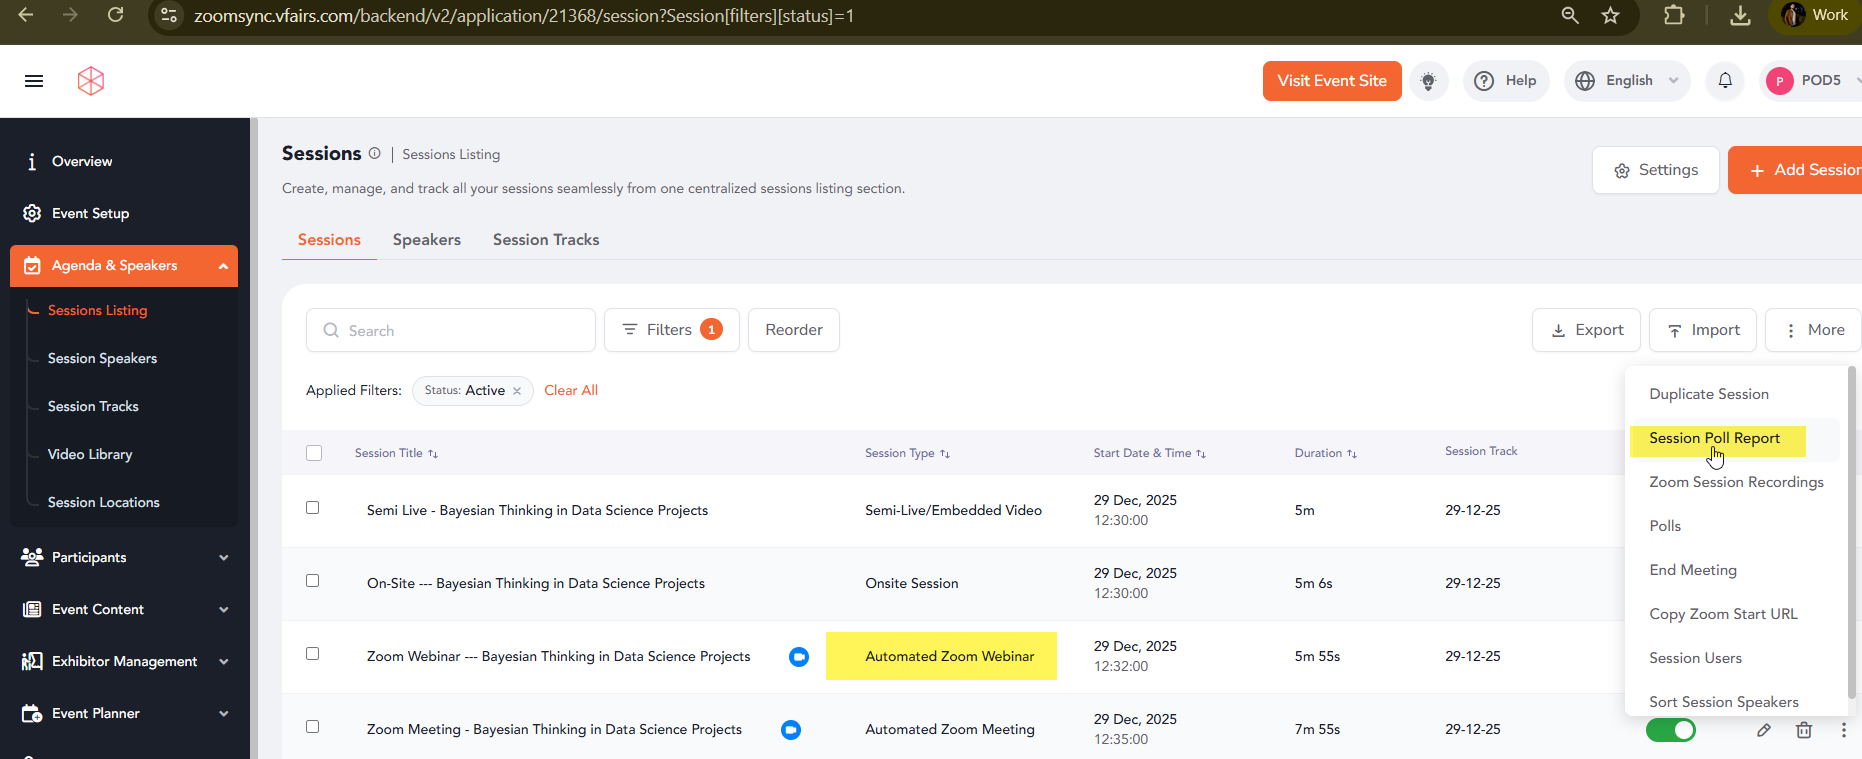Open the English language dropdown

coord(1627,81)
